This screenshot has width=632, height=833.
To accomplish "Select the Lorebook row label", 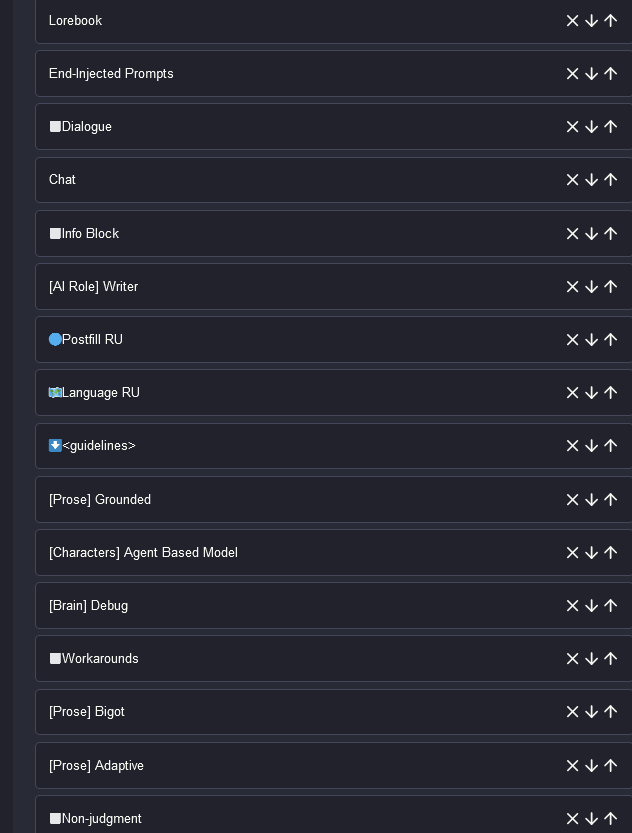I will point(75,21).
